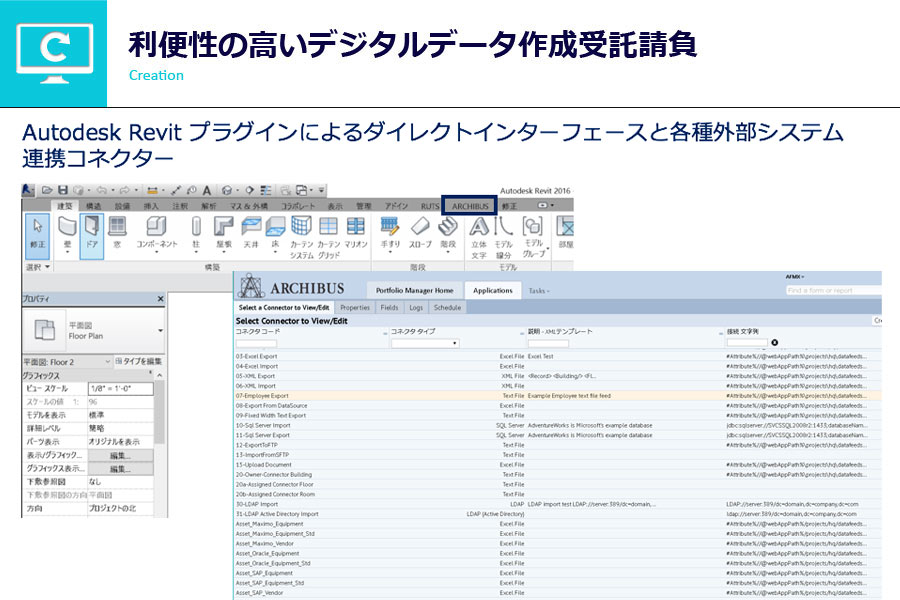This screenshot has height=600, width=900.
Task: Select the マリオン (Mullion) tool
Action: click(x=356, y=233)
